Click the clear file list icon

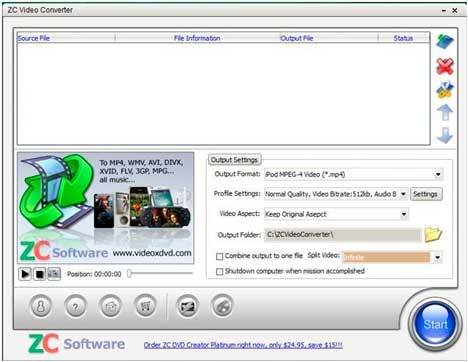pos(445,89)
